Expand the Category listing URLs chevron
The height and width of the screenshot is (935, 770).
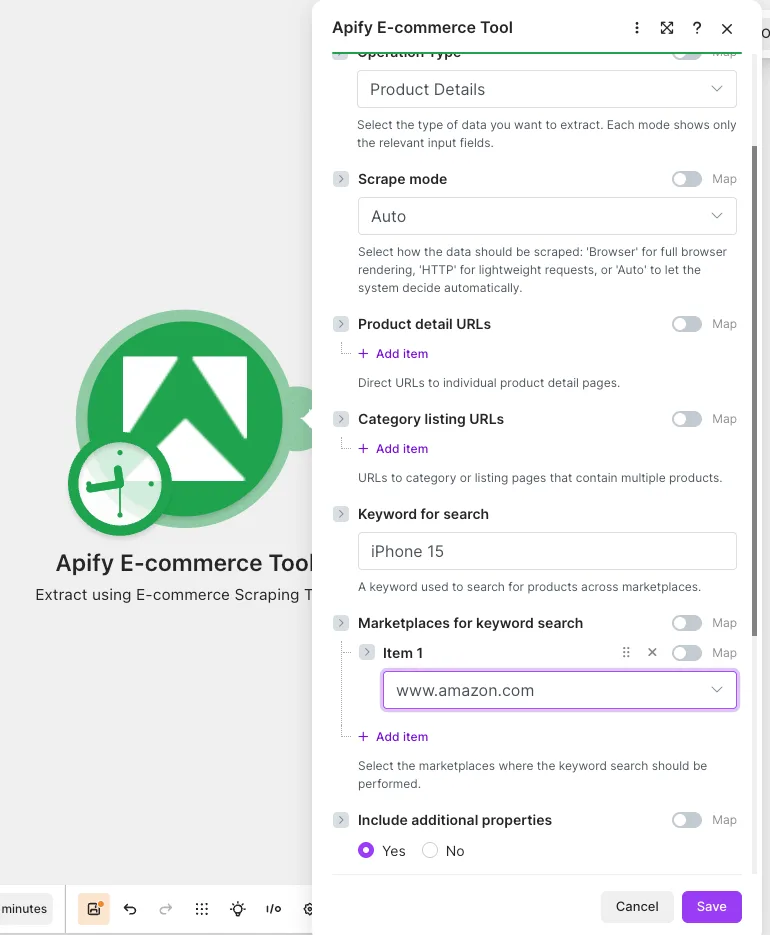341,419
